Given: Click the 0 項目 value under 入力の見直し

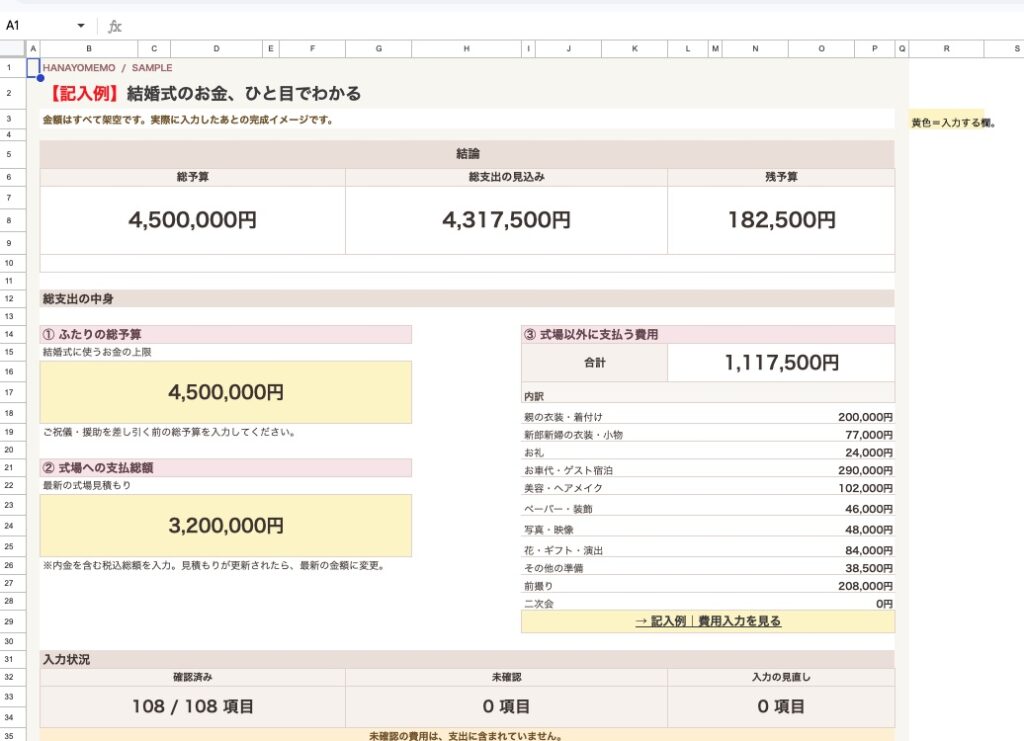Looking at the screenshot, I should 781,706.
